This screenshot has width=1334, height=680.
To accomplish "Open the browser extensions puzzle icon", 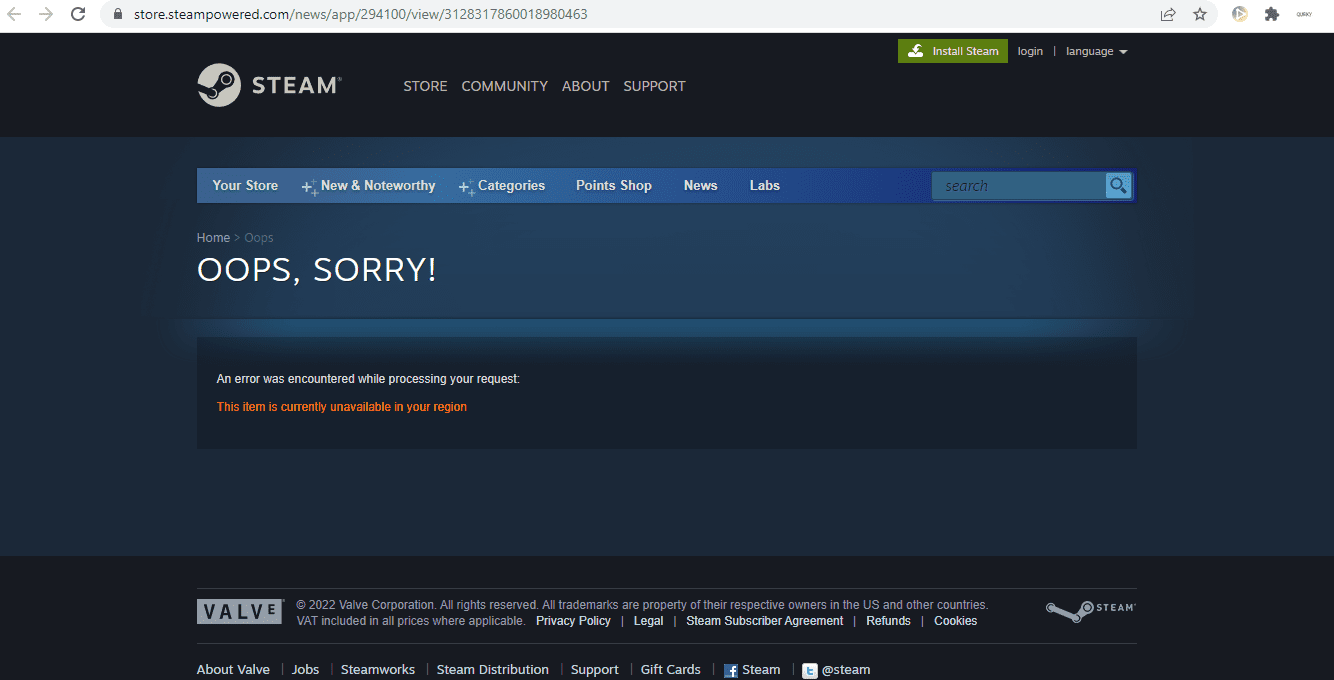I will [1271, 14].
